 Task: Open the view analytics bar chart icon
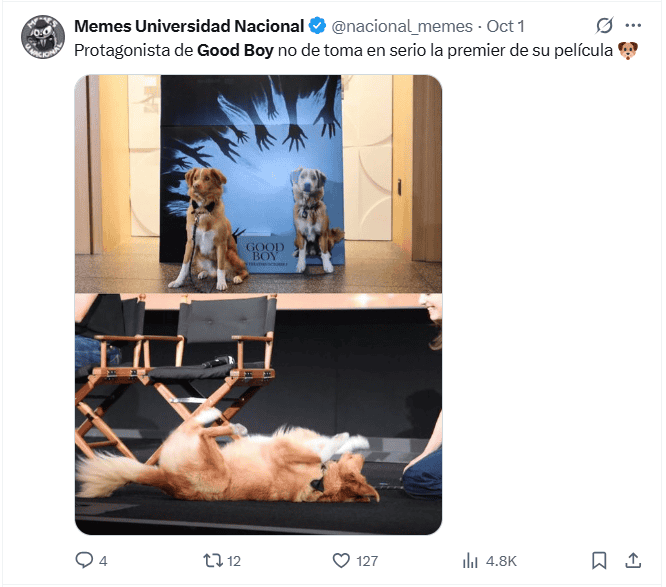(470, 560)
